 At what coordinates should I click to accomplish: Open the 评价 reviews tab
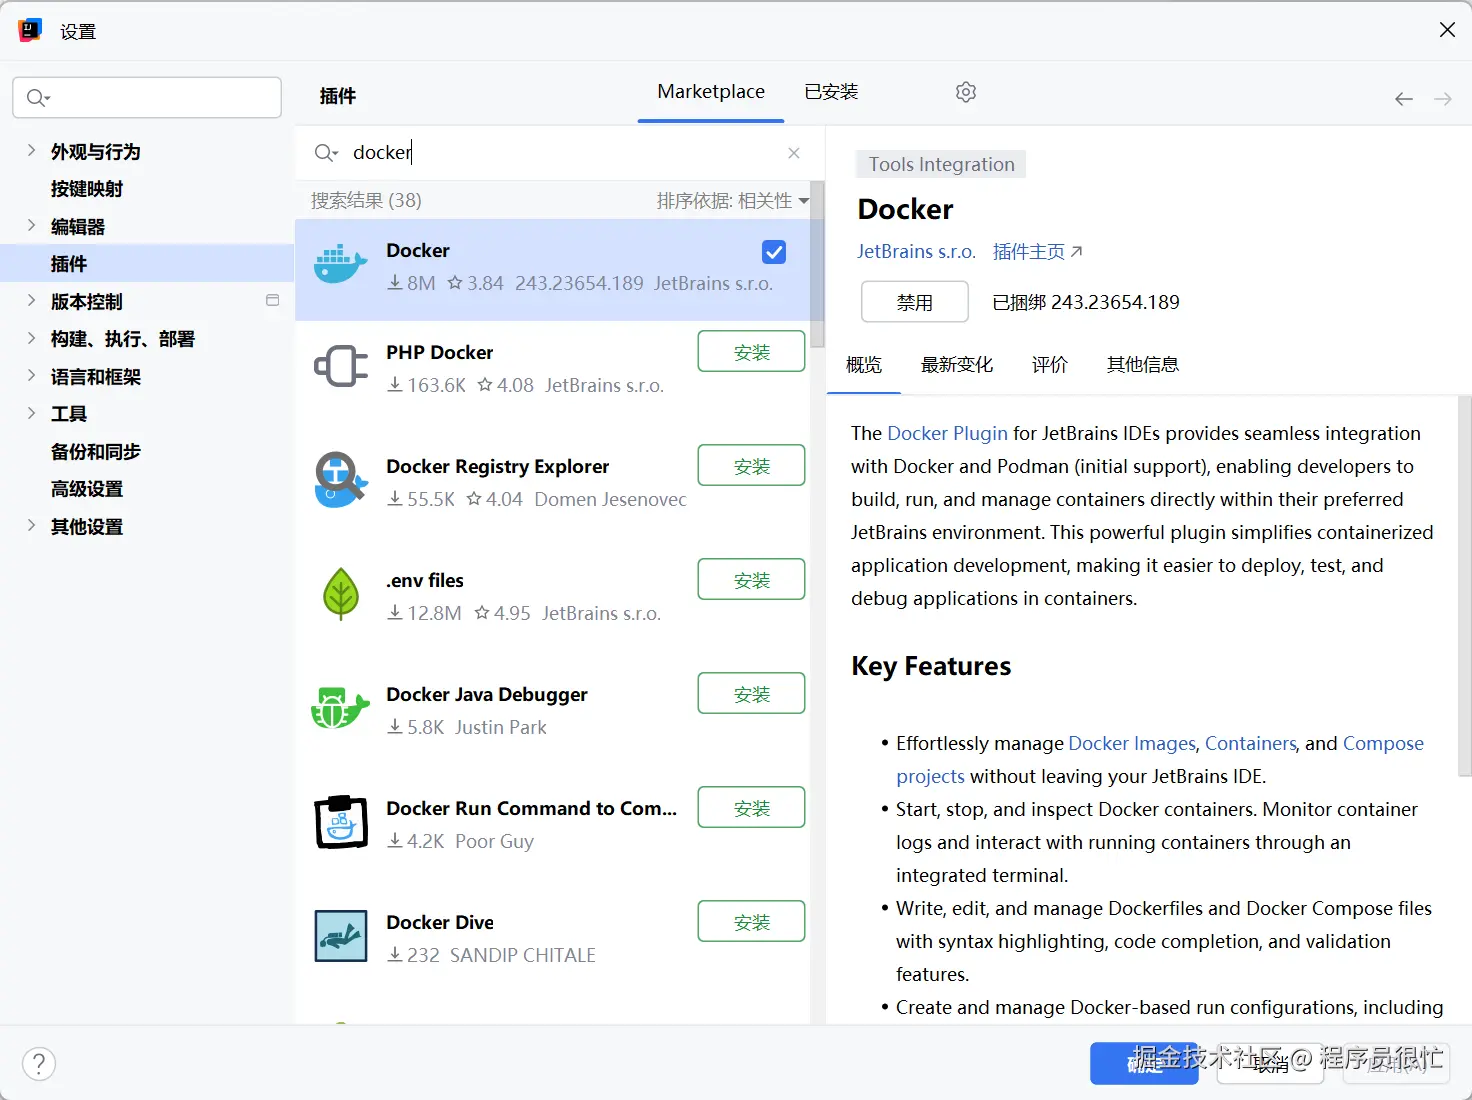click(x=1049, y=365)
